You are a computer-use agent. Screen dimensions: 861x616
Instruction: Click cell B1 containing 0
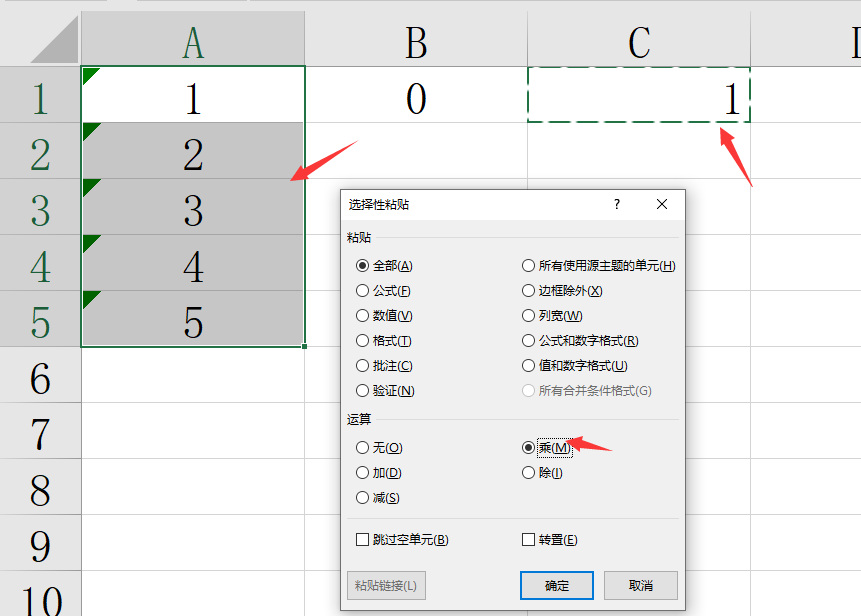[x=416, y=95]
